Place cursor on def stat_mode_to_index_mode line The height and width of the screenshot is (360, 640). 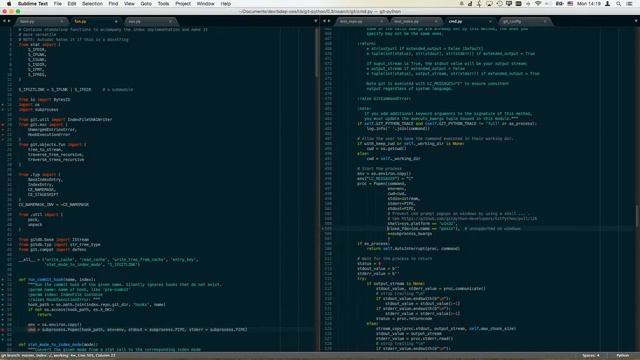58,344
